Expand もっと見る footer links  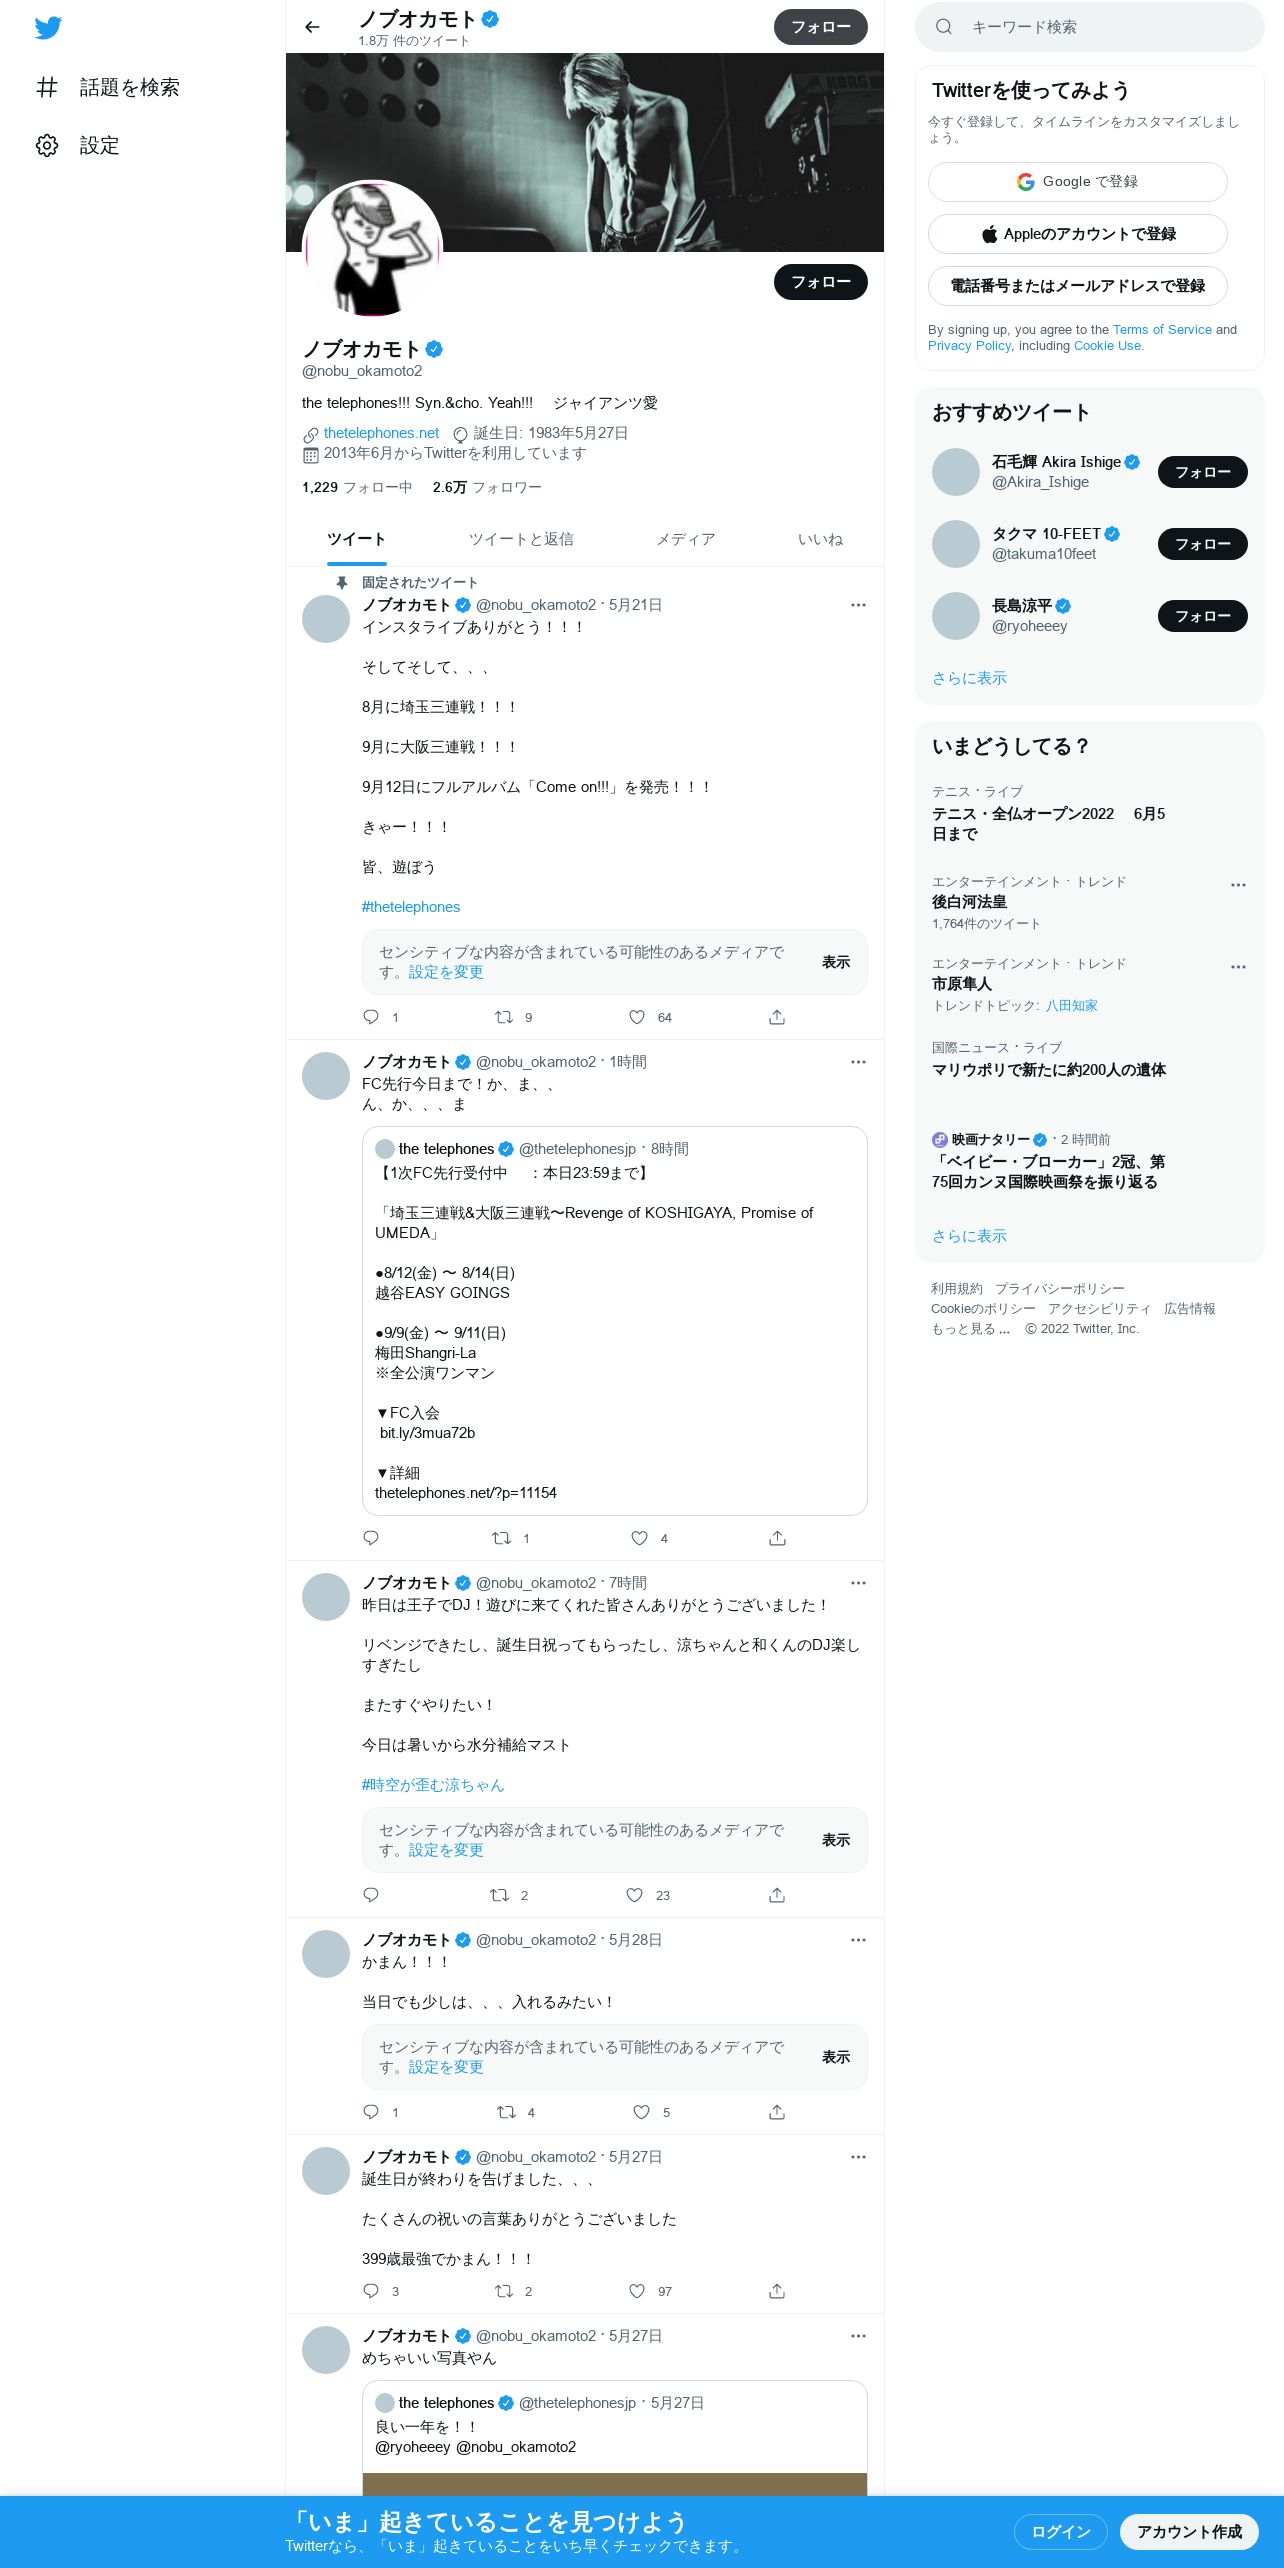pyautogui.click(x=971, y=1329)
